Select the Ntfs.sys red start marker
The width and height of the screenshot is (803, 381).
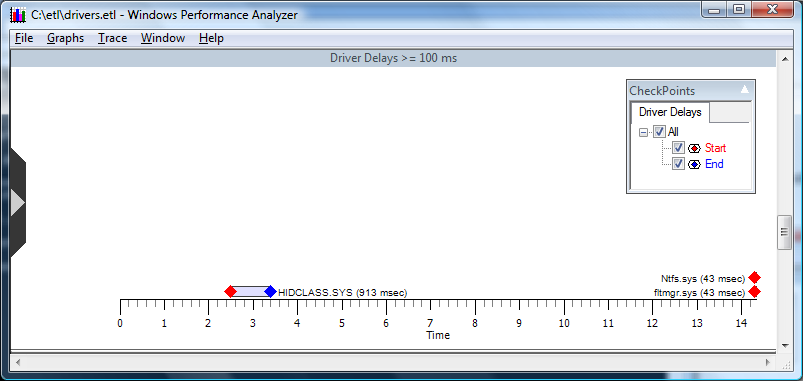click(x=754, y=278)
